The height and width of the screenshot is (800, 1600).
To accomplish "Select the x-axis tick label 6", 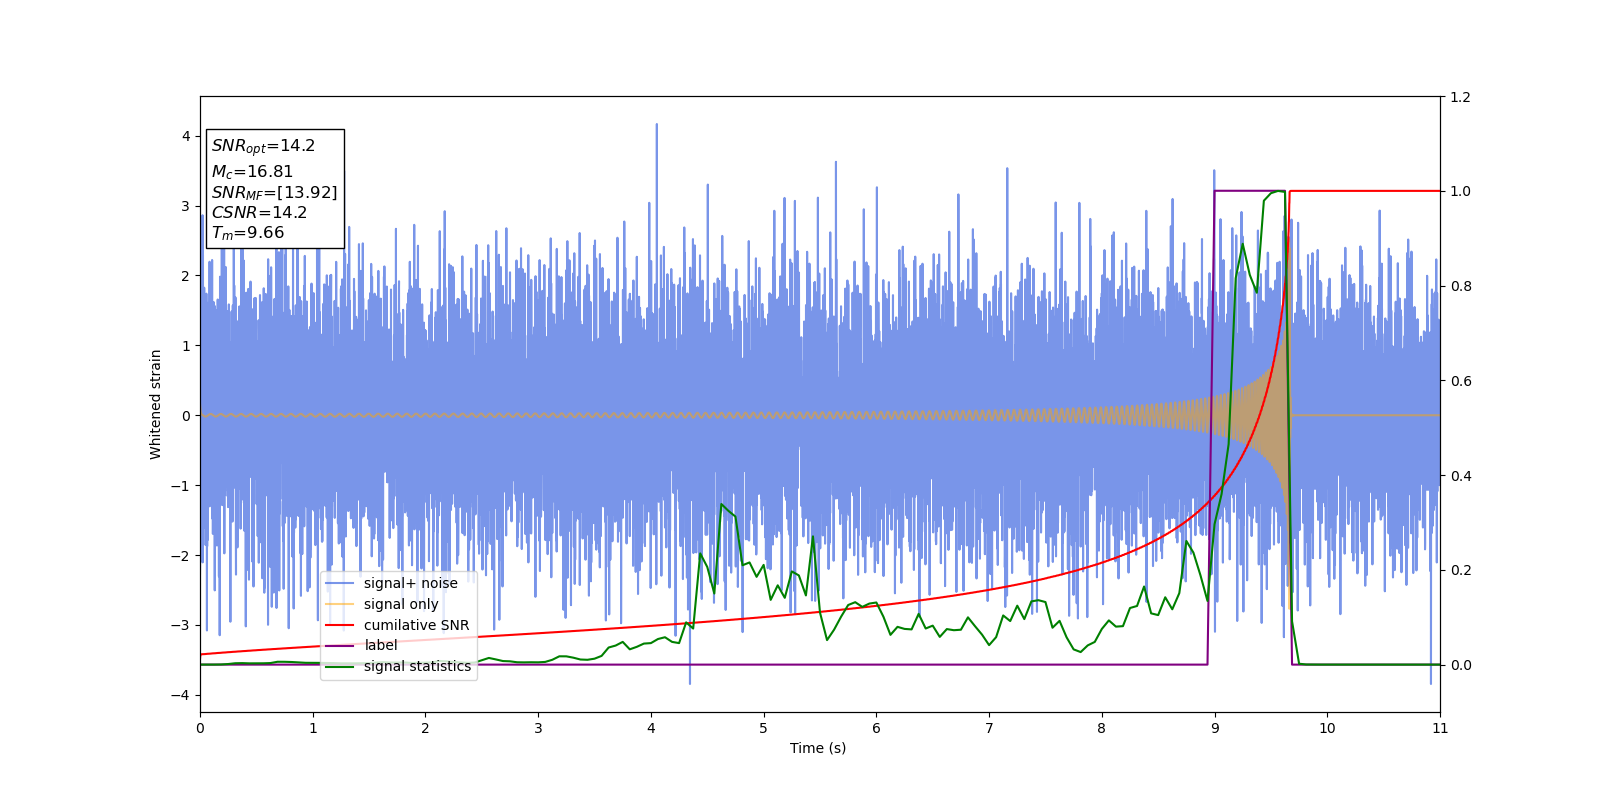I will [876, 728].
